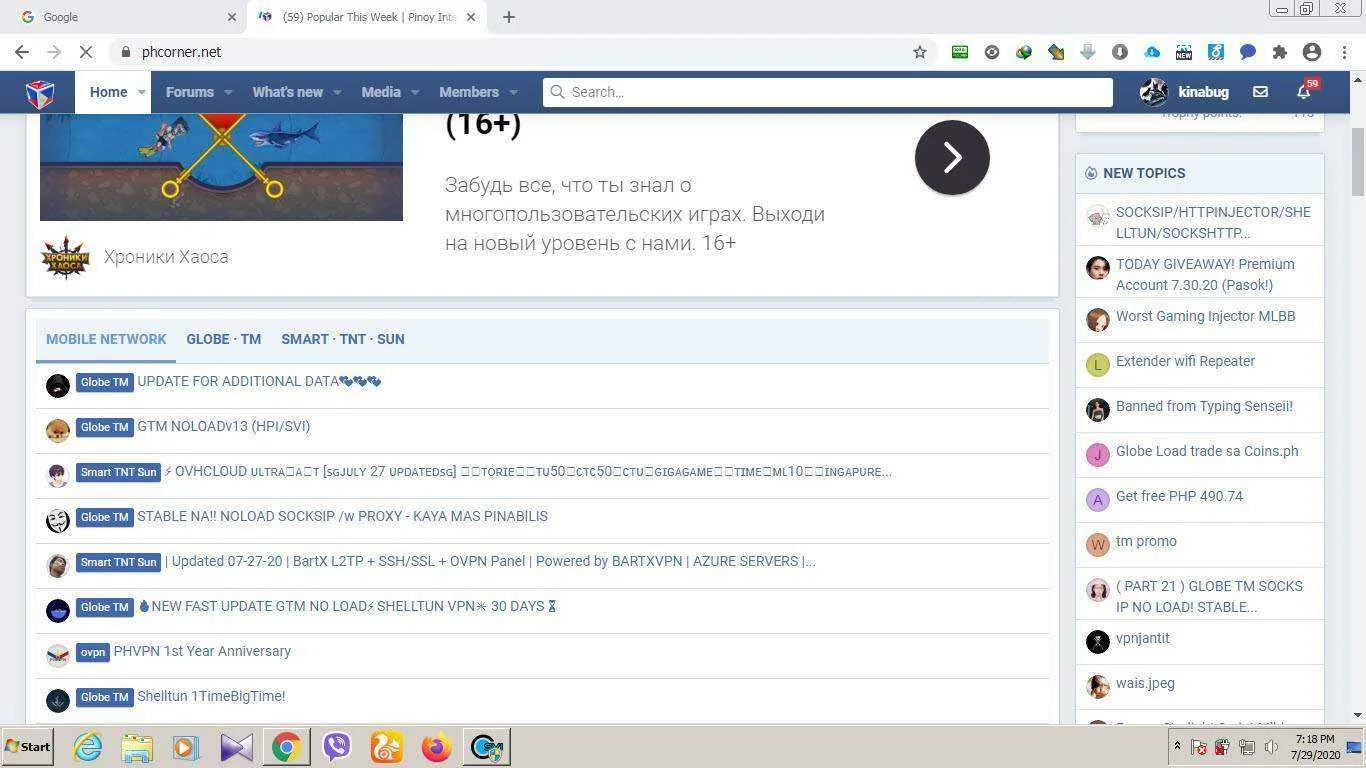Click the ovpn tag on PHVPN thread

point(93,652)
